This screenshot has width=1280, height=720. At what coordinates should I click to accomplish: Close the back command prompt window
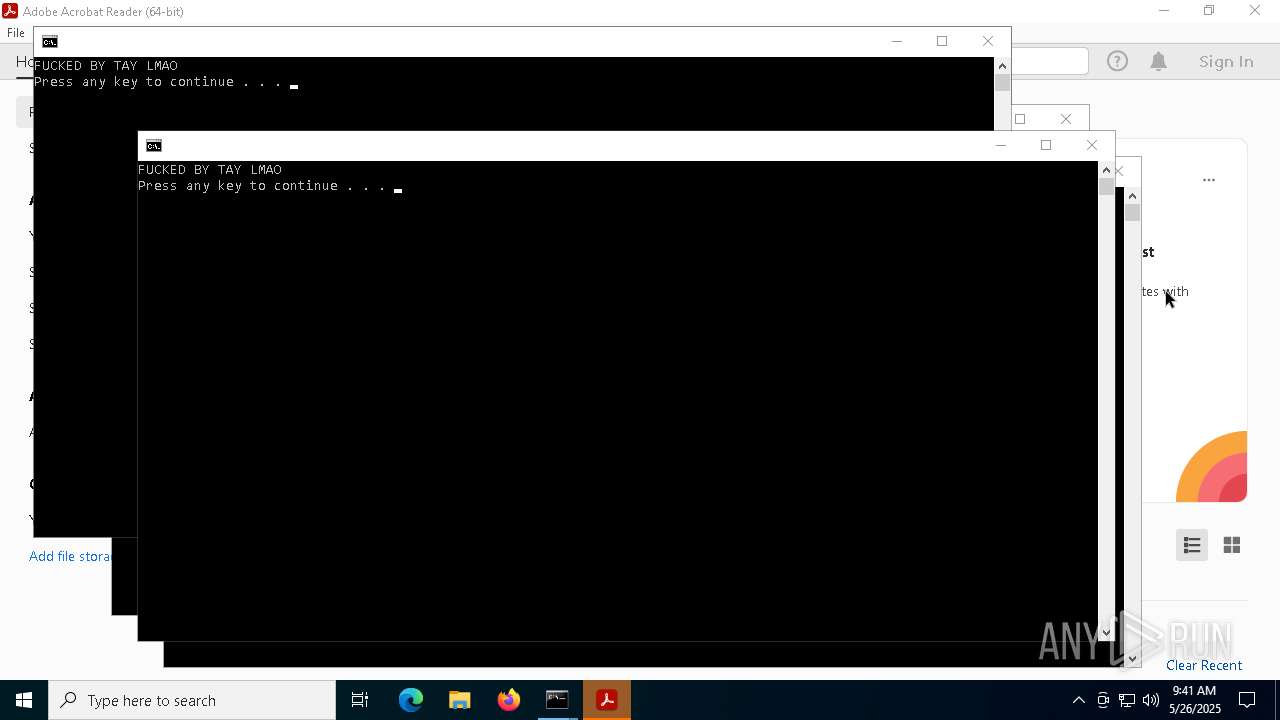tap(988, 42)
